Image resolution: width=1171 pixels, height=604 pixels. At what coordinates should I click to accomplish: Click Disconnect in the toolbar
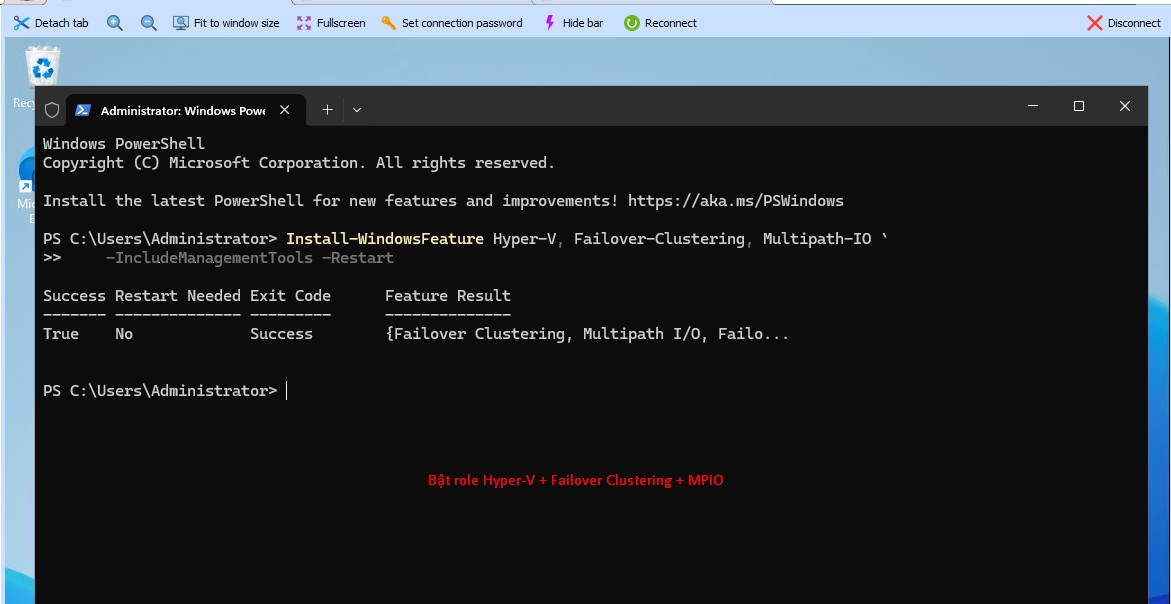coord(1124,23)
